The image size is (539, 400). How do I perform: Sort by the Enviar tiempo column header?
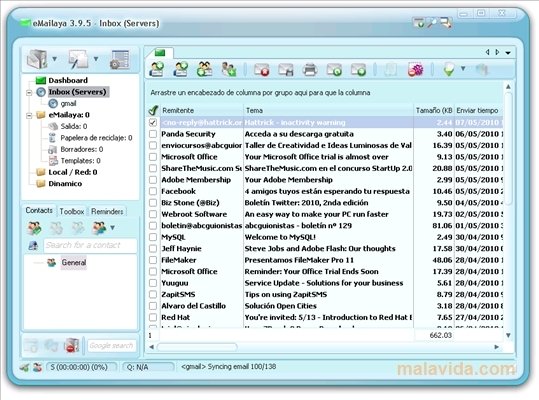478,110
